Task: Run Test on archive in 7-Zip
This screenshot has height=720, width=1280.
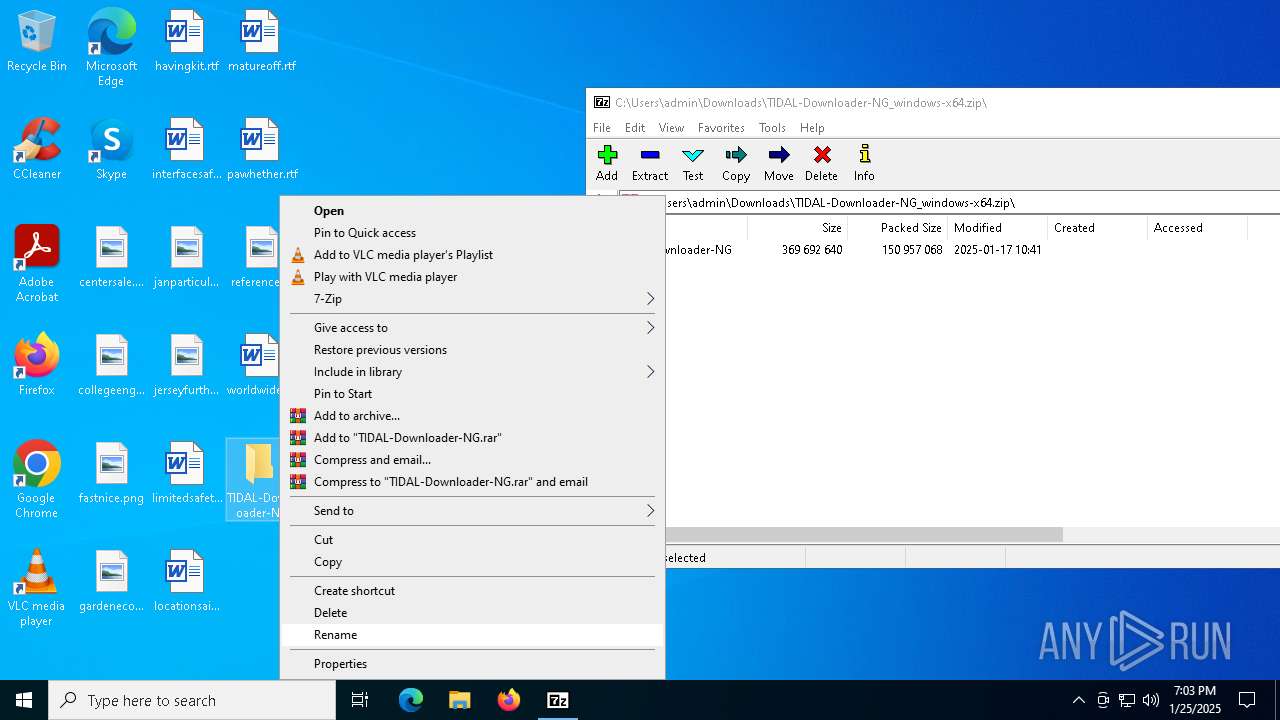Action: pos(693,164)
